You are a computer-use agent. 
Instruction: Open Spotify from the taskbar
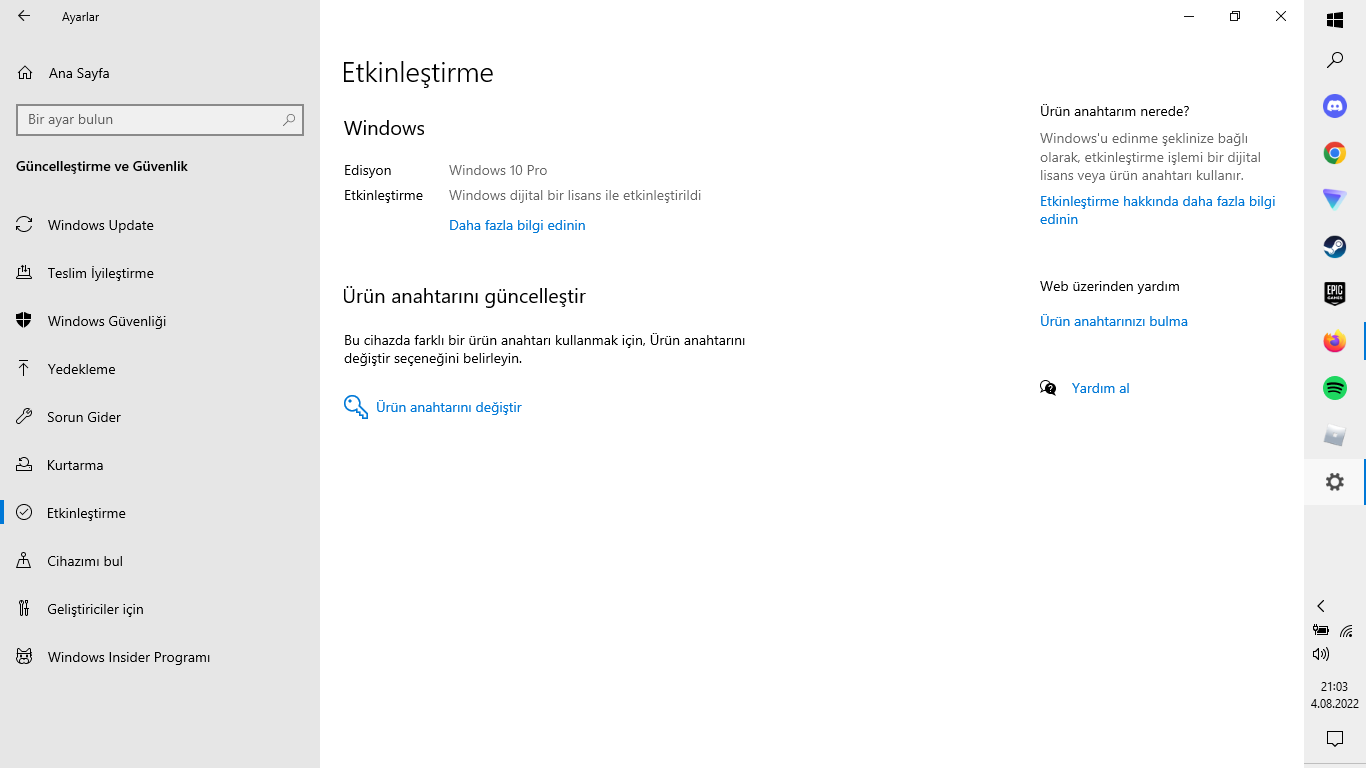[1335, 388]
